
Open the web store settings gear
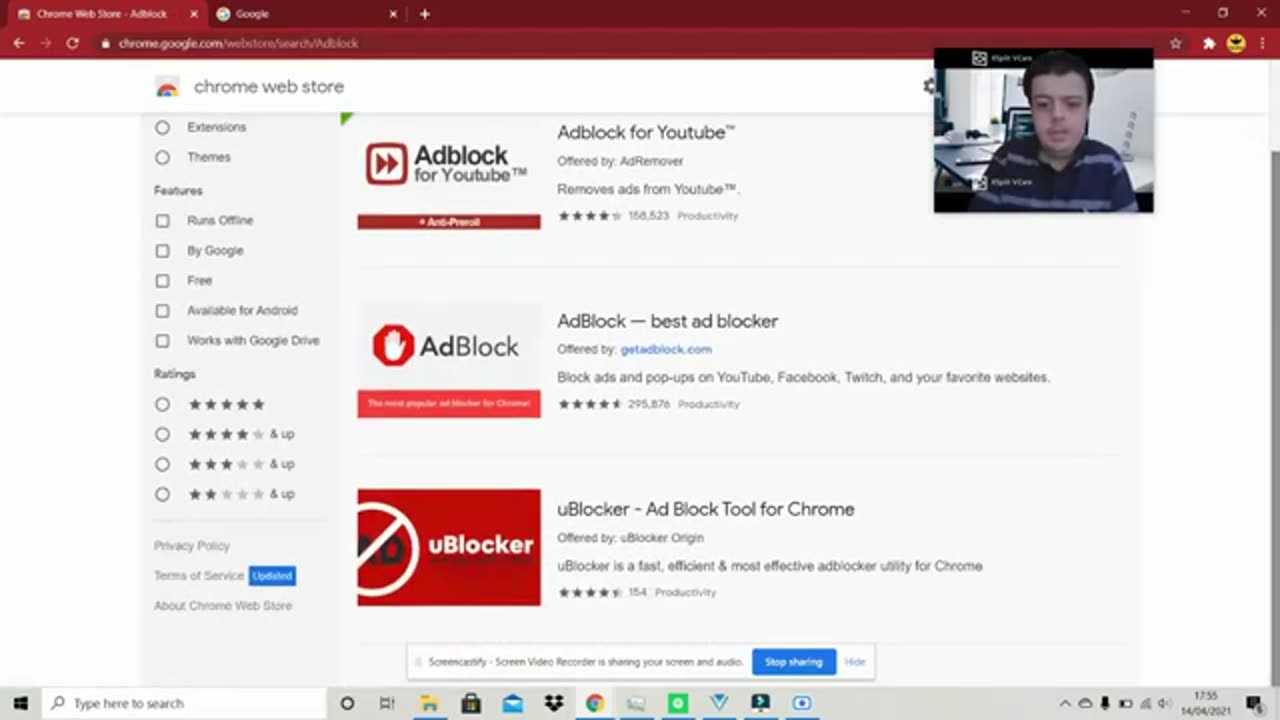click(929, 86)
